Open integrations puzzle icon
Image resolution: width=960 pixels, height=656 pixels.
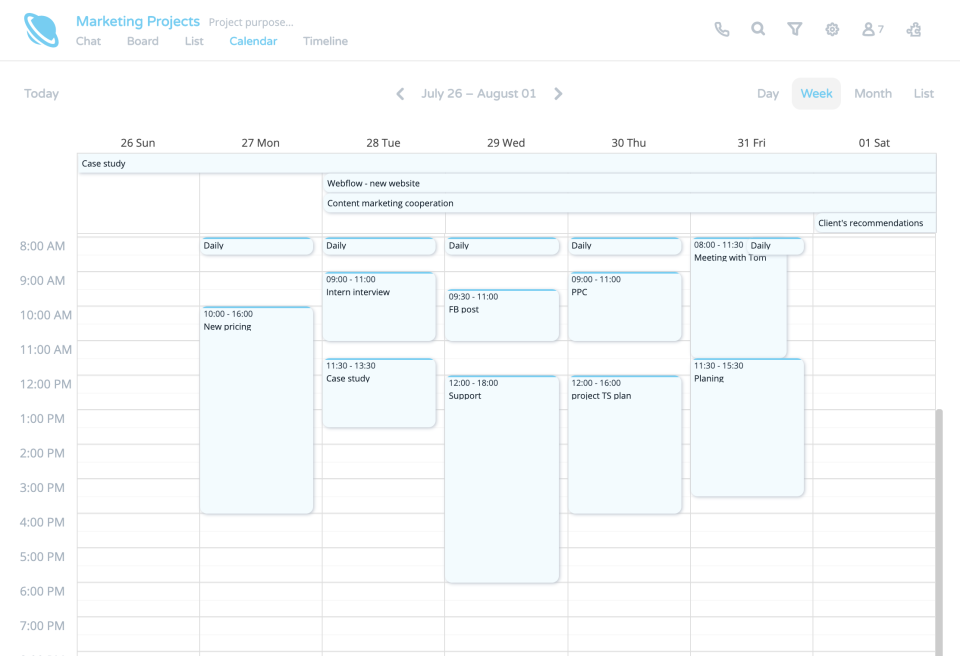pyautogui.click(x=914, y=29)
